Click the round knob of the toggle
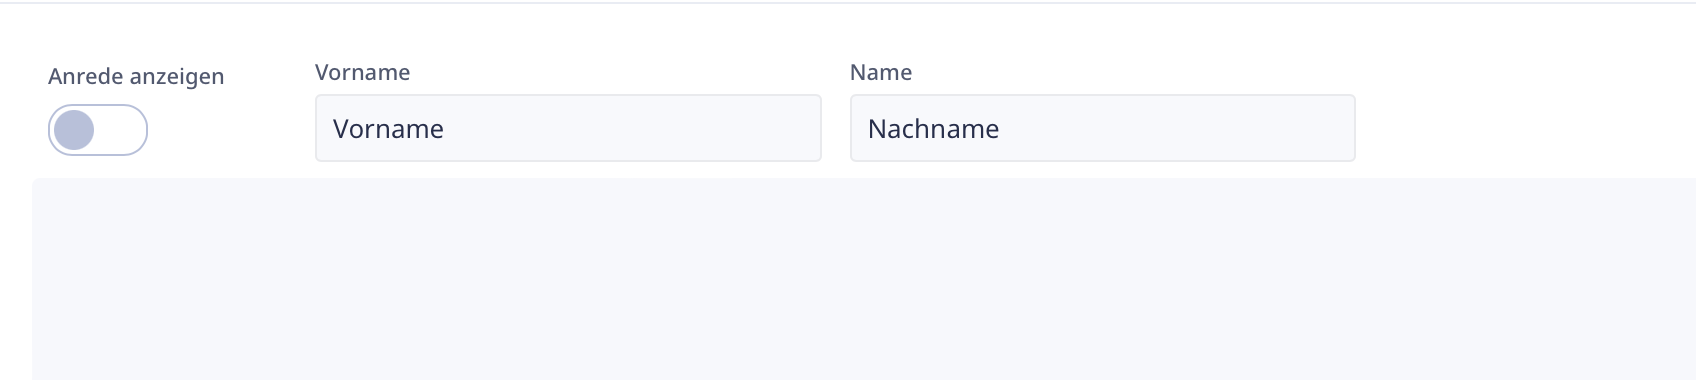Screen dimensions: 1696x380 [74, 130]
